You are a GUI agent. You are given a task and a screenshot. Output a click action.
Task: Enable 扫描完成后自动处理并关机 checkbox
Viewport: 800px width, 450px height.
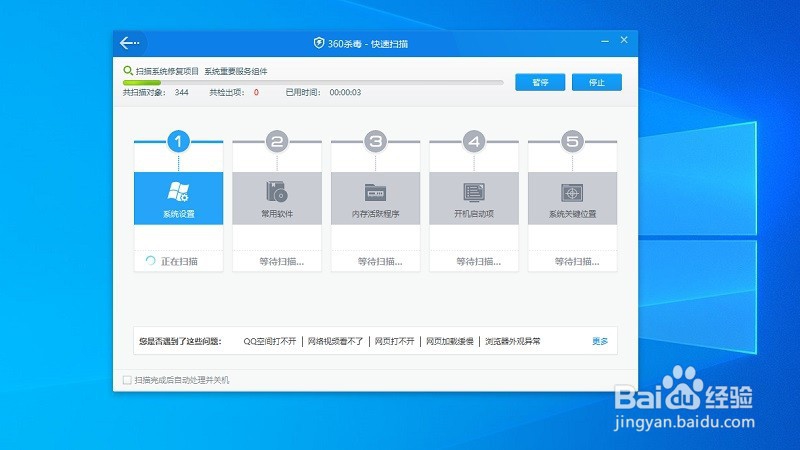(127, 380)
